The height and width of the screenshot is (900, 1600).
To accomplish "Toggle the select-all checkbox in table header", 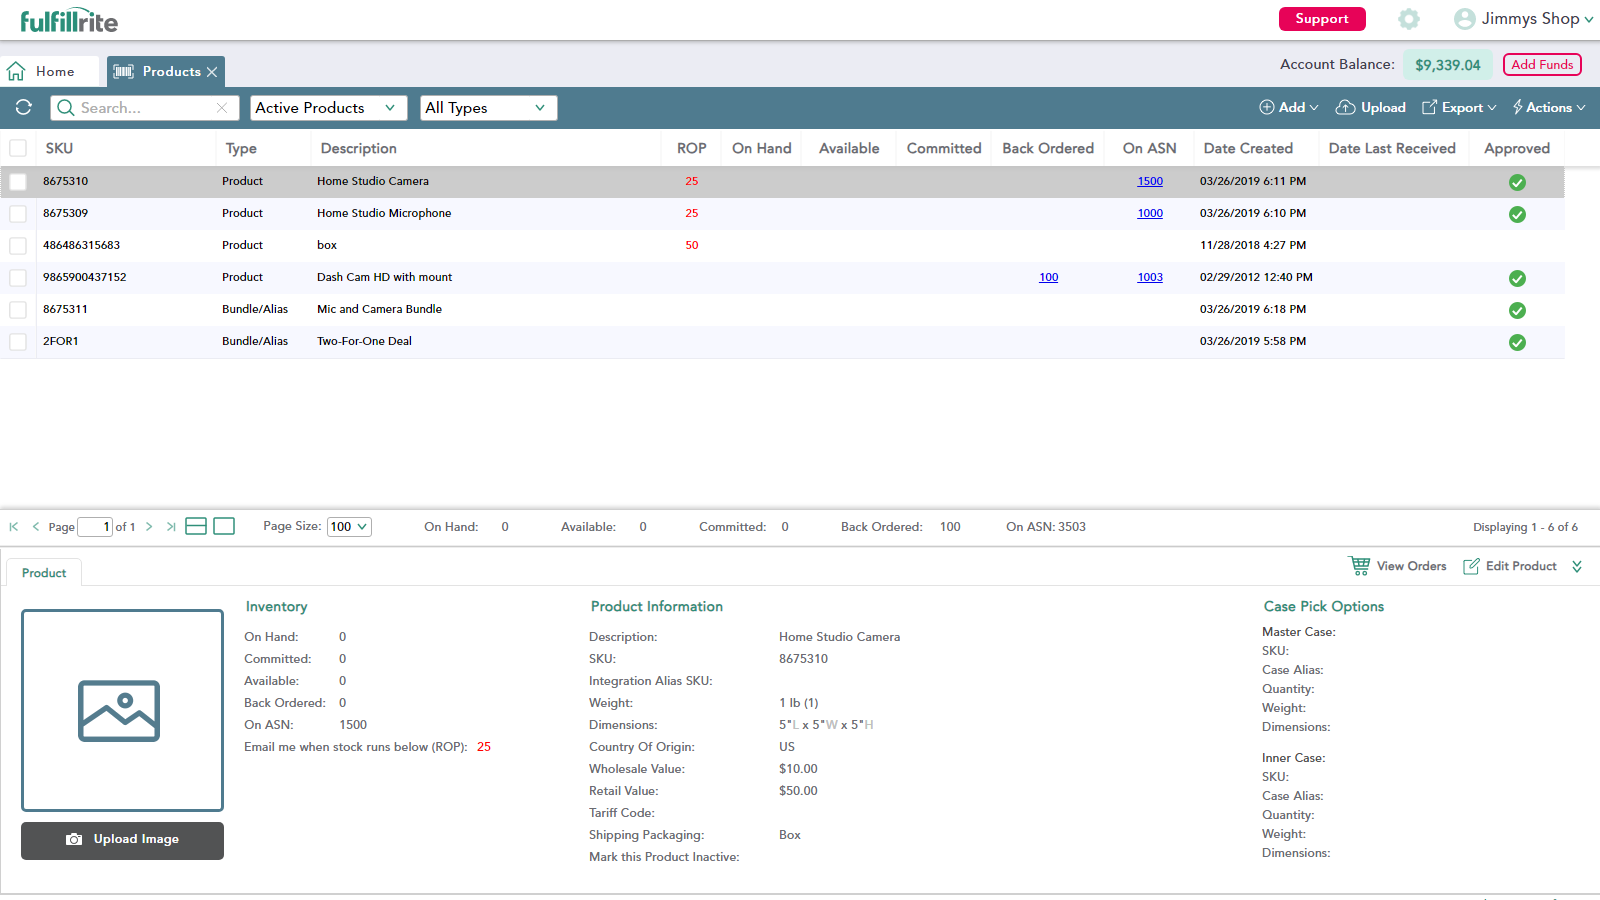I will tap(18, 148).
